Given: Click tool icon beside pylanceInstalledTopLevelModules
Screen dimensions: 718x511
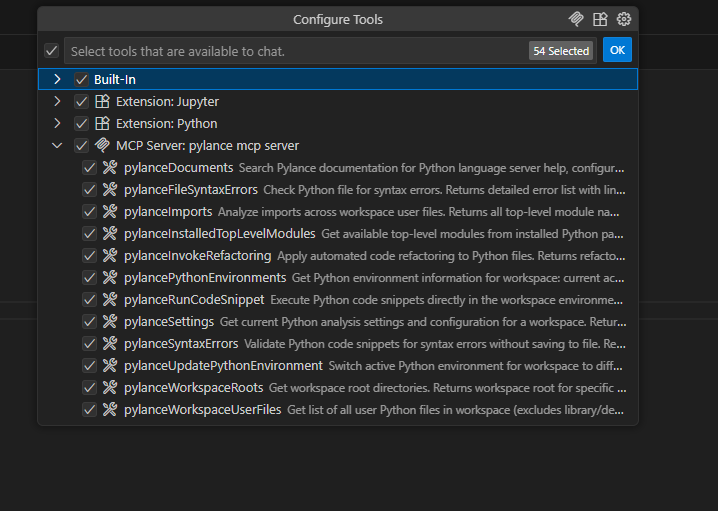Looking at the screenshot, I should pyautogui.click(x=110, y=234).
